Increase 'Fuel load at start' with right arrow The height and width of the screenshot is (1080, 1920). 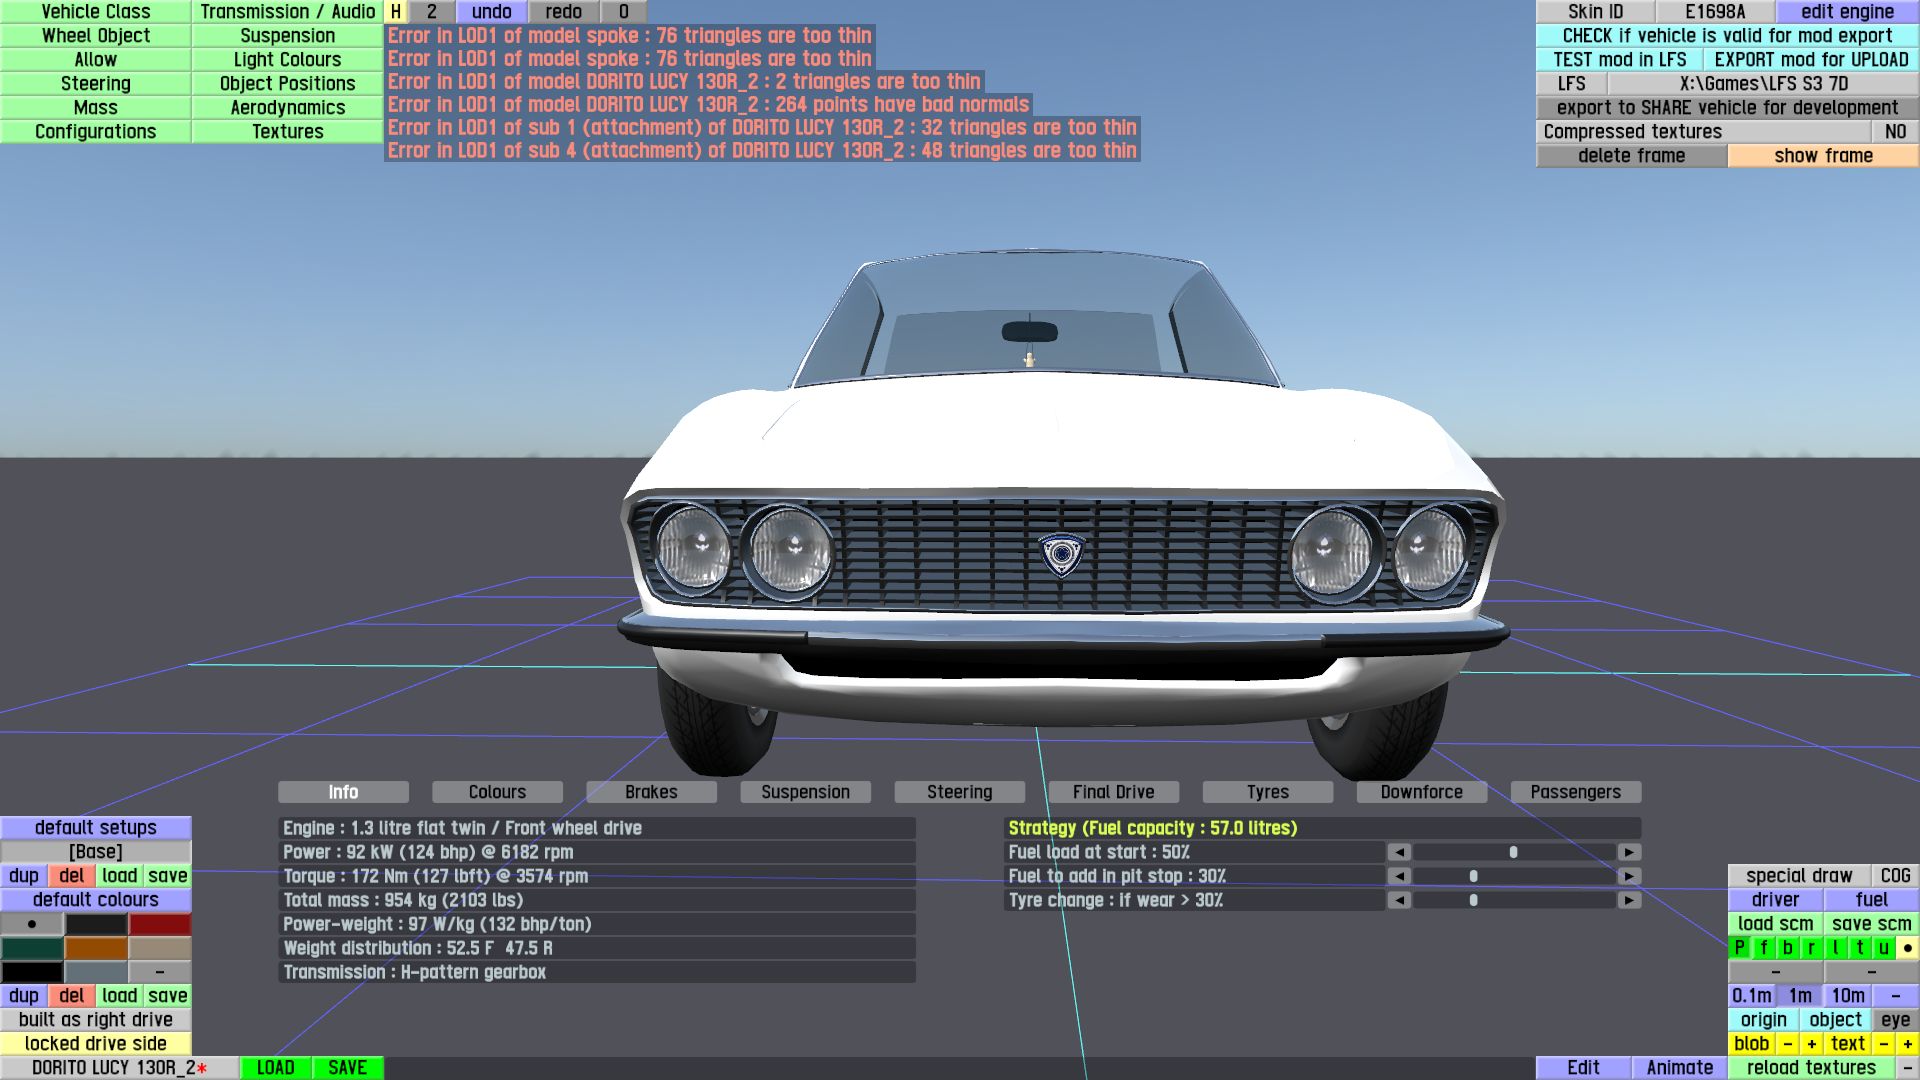tap(1629, 852)
